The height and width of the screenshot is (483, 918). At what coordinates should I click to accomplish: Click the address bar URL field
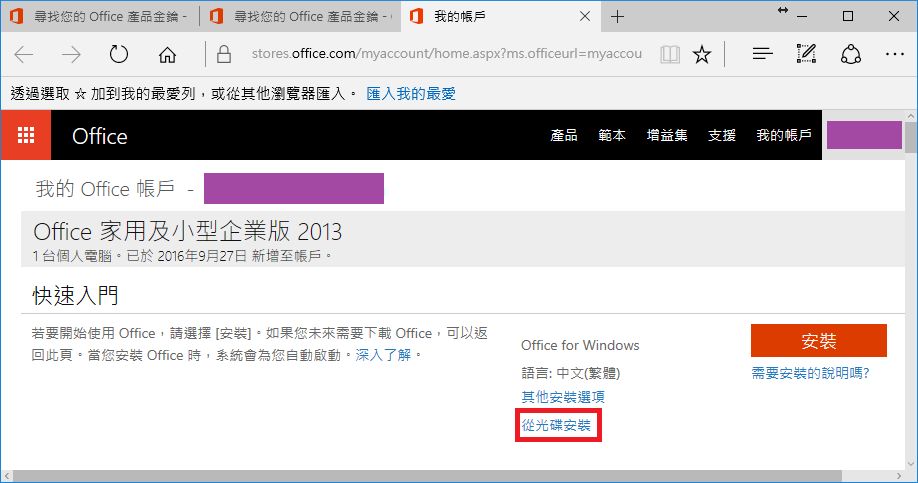pos(446,54)
